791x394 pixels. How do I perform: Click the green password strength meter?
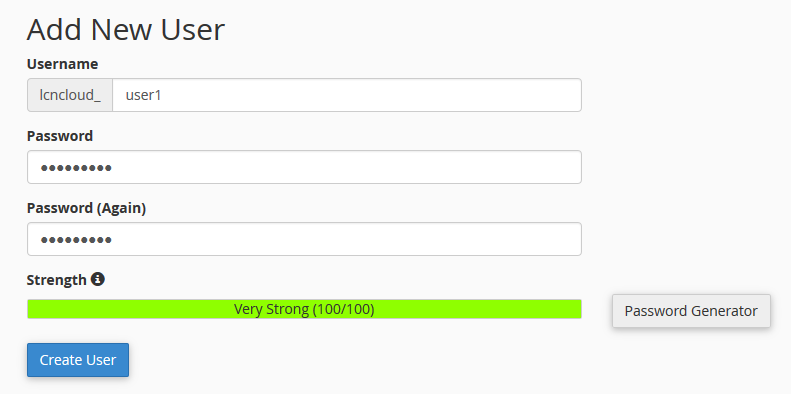click(304, 309)
